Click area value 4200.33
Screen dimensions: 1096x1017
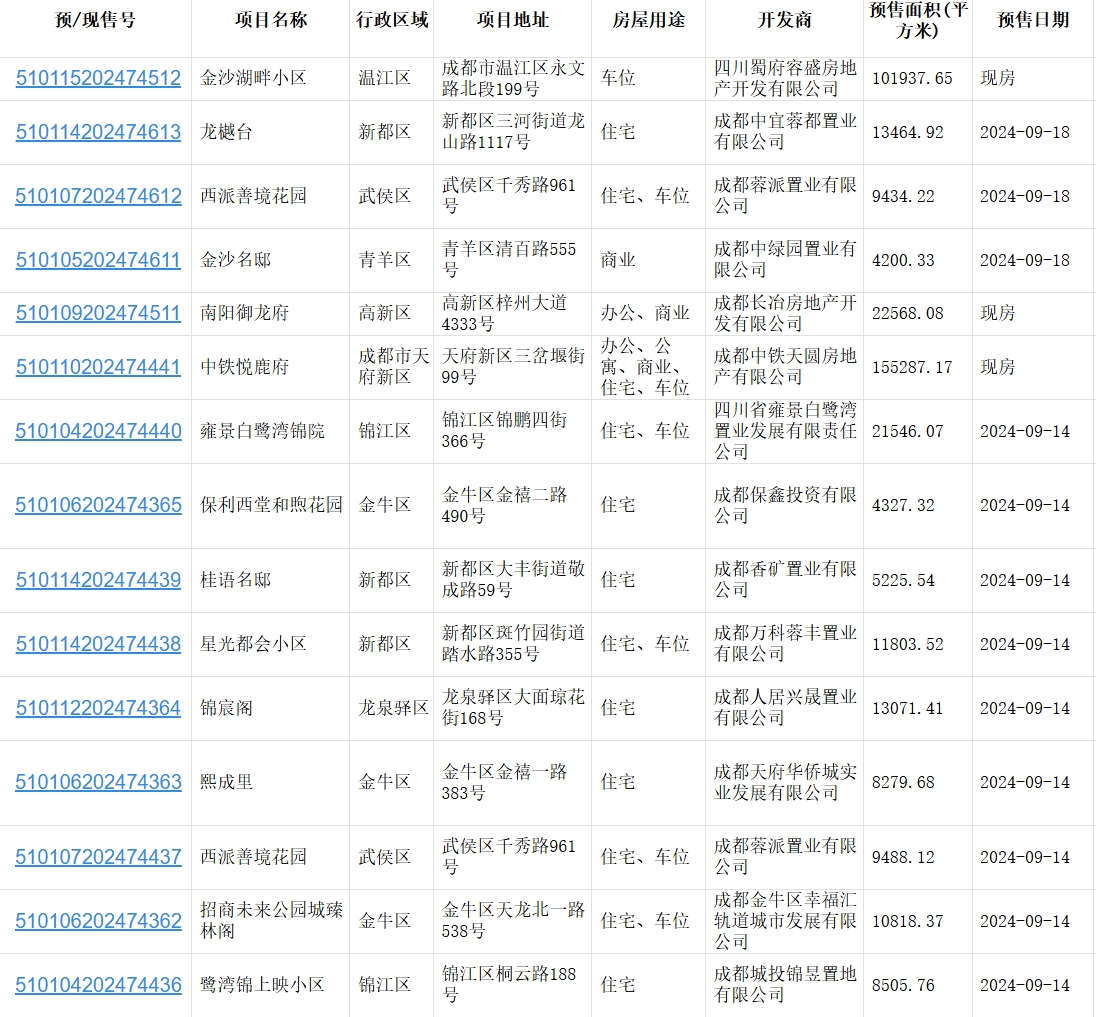pyautogui.click(x=903, y=260)
